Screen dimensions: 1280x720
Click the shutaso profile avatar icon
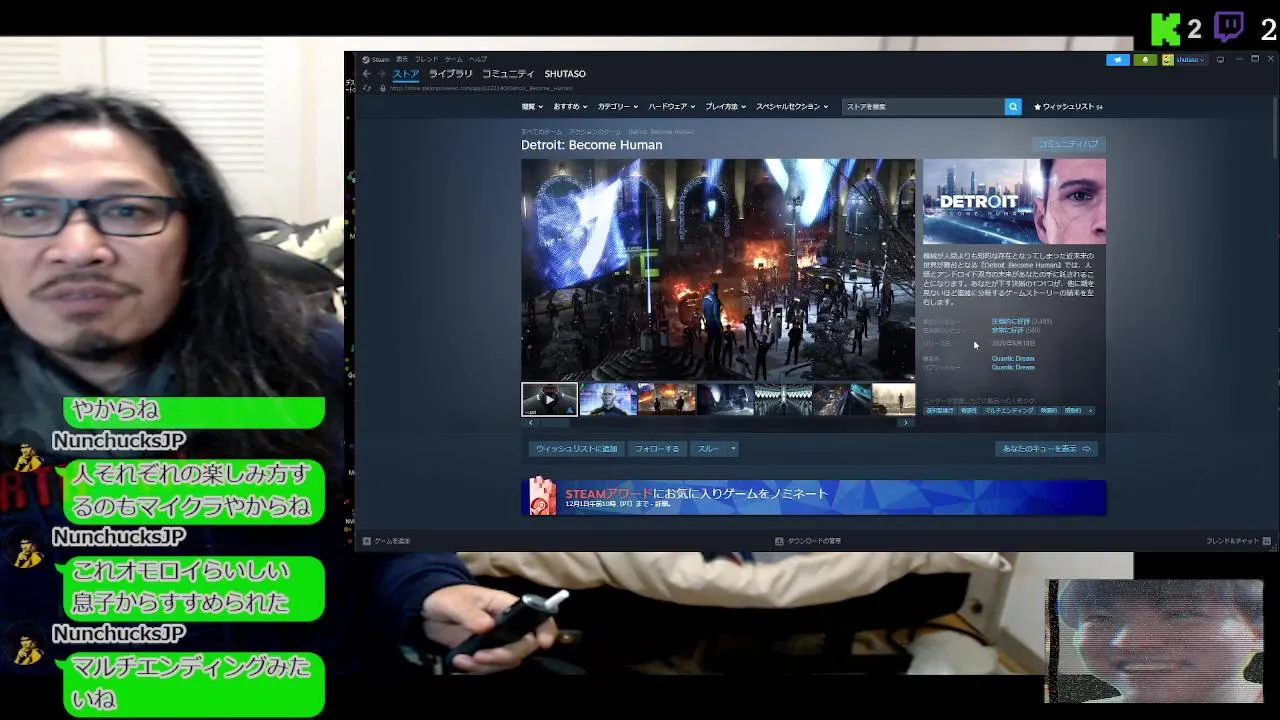(1167, 59)
